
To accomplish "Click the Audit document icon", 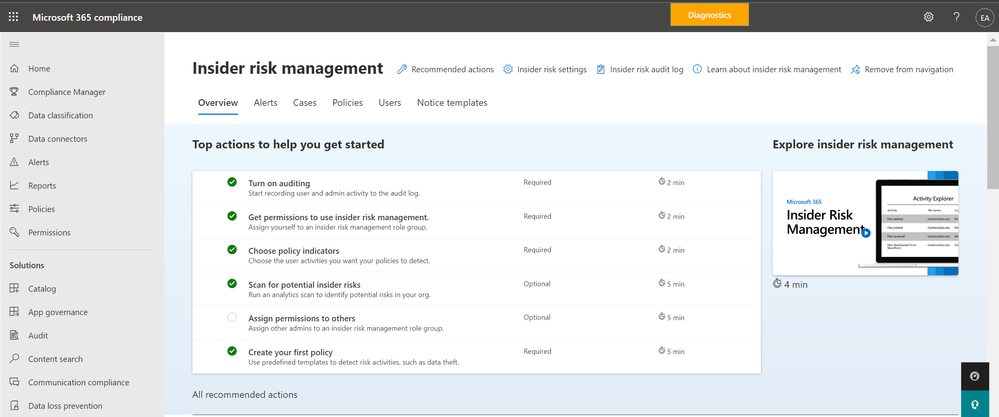I will click(x=14, y=336).
